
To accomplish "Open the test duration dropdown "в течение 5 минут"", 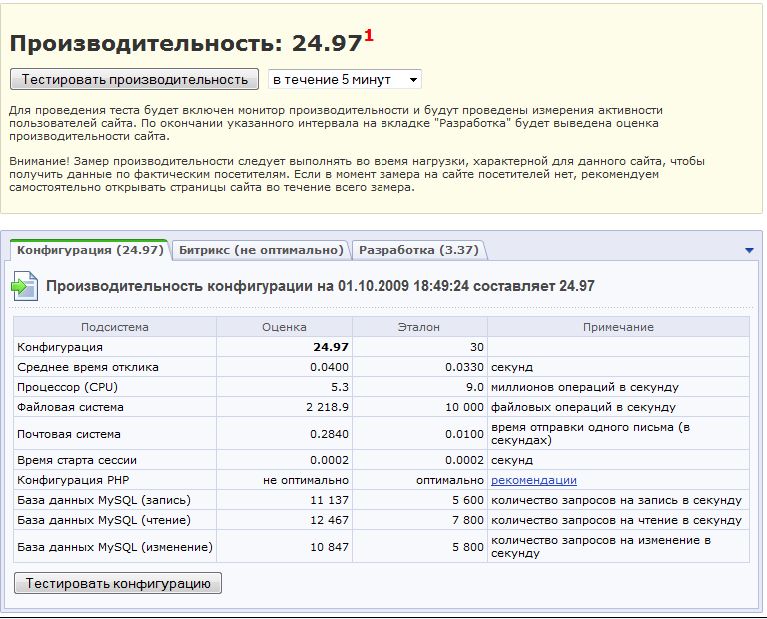I will point(344,79).
